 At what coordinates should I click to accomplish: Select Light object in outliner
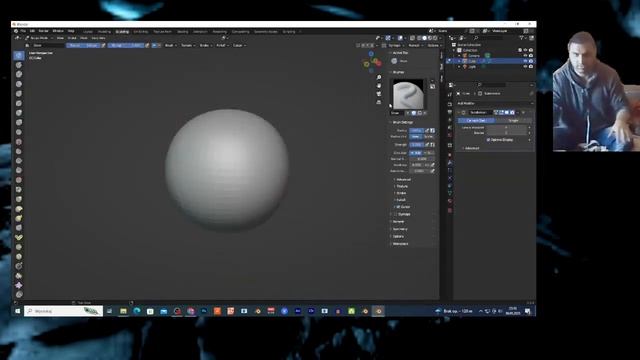pyautogui.click(x=472, y=67)
